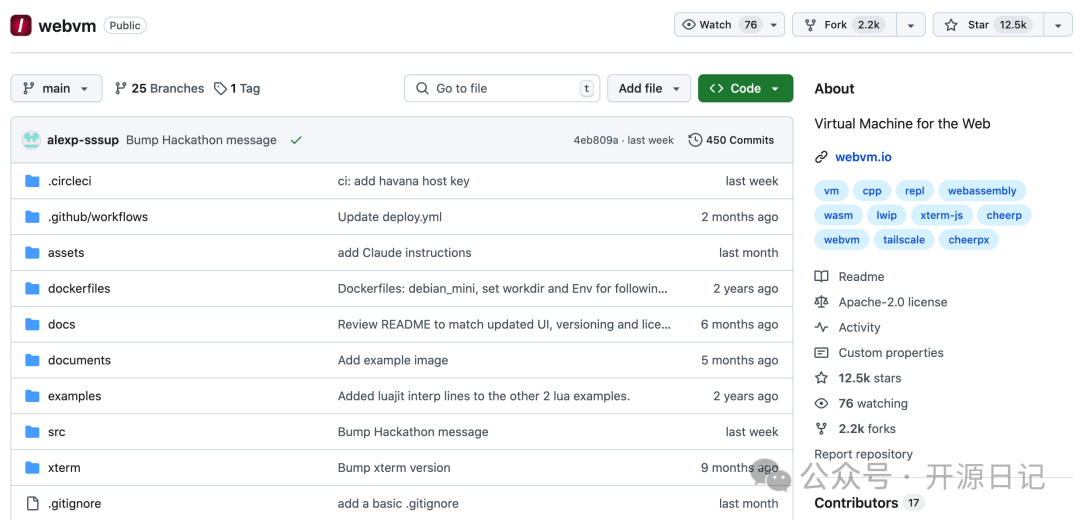Open the 2.2k forks link

867,429
